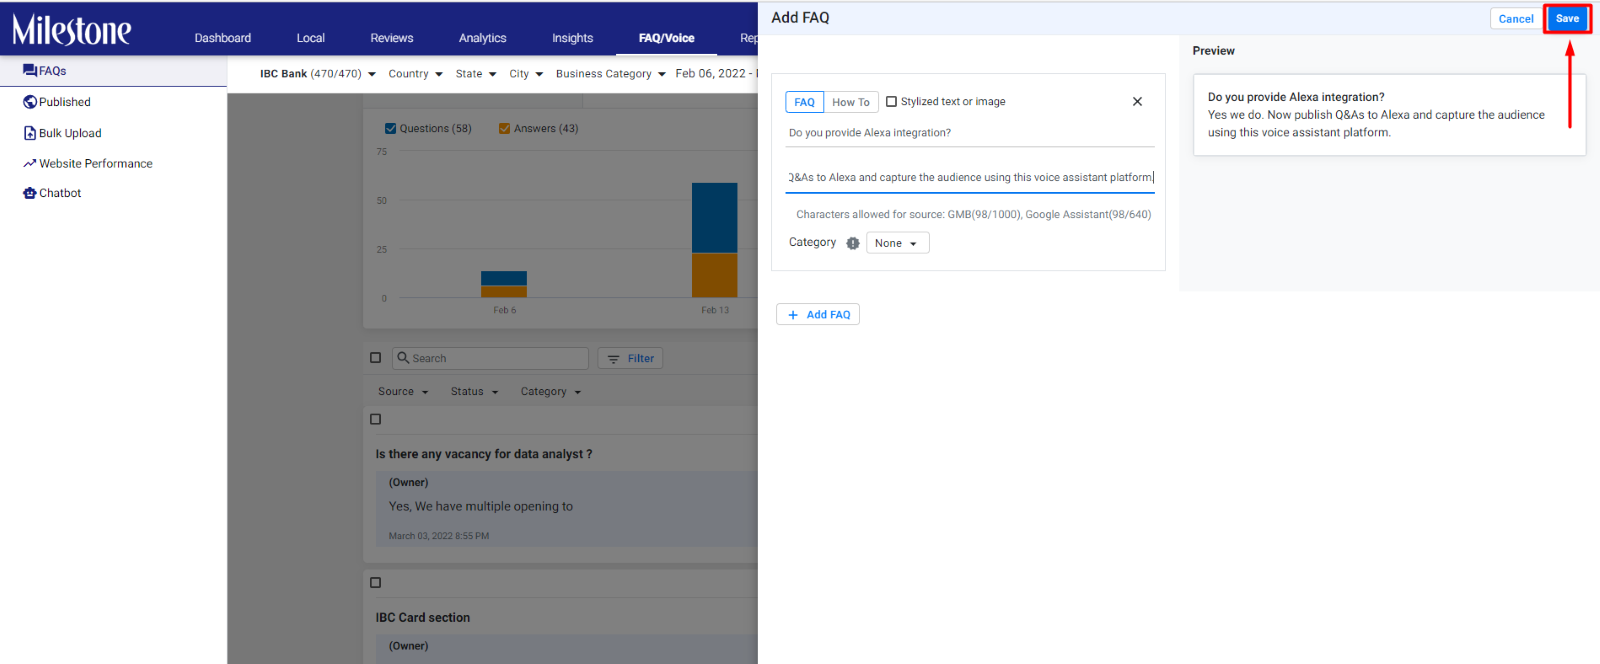Open Chatbot in sidebar
1600x664 pixels.
[x=60, y=193]
